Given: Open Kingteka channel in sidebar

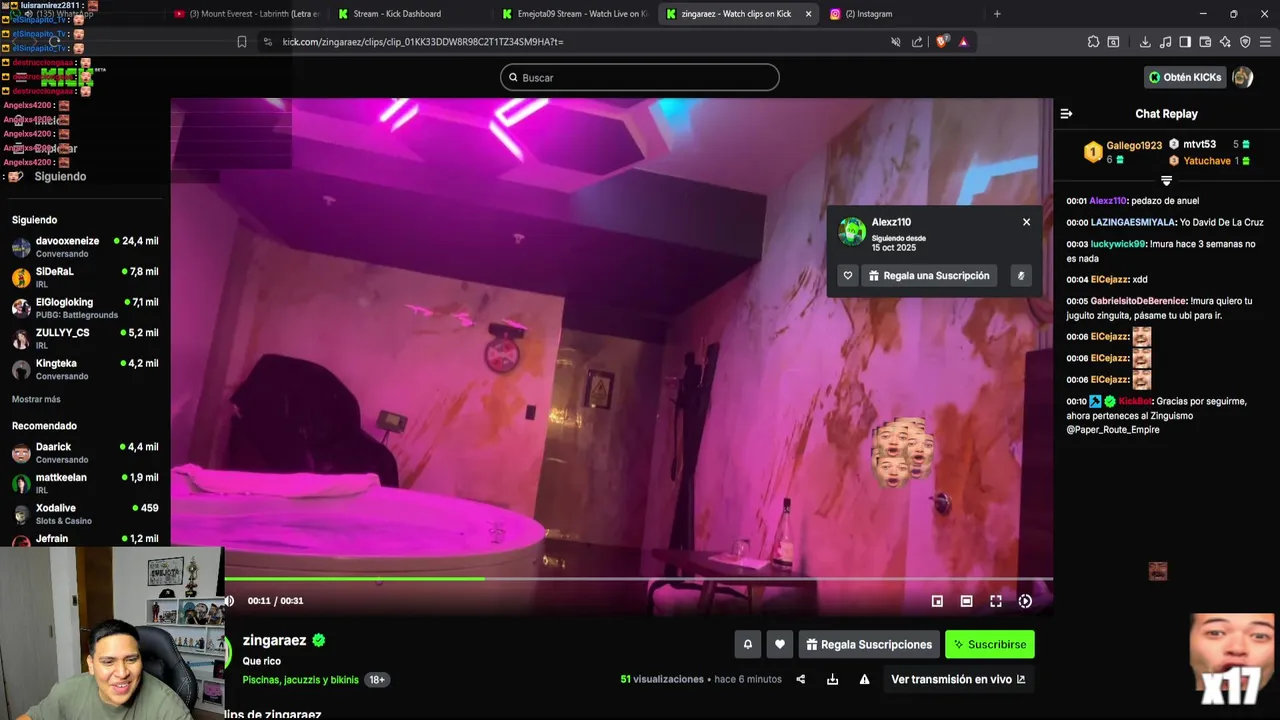Looking at the screenshot, I should pyautogui.click(x=85, y=369).
